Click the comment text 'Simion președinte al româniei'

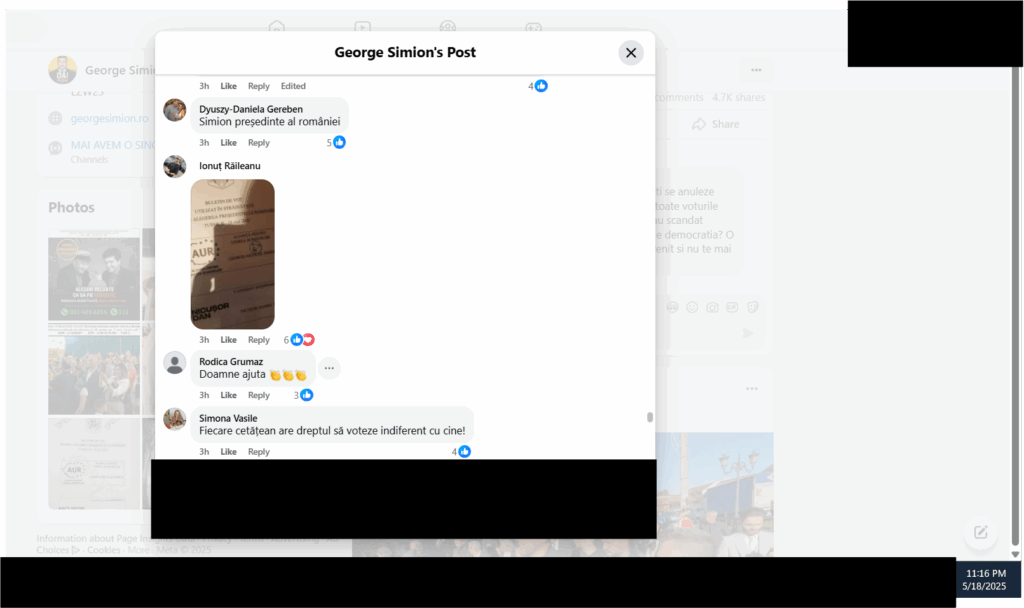[270, 121]
